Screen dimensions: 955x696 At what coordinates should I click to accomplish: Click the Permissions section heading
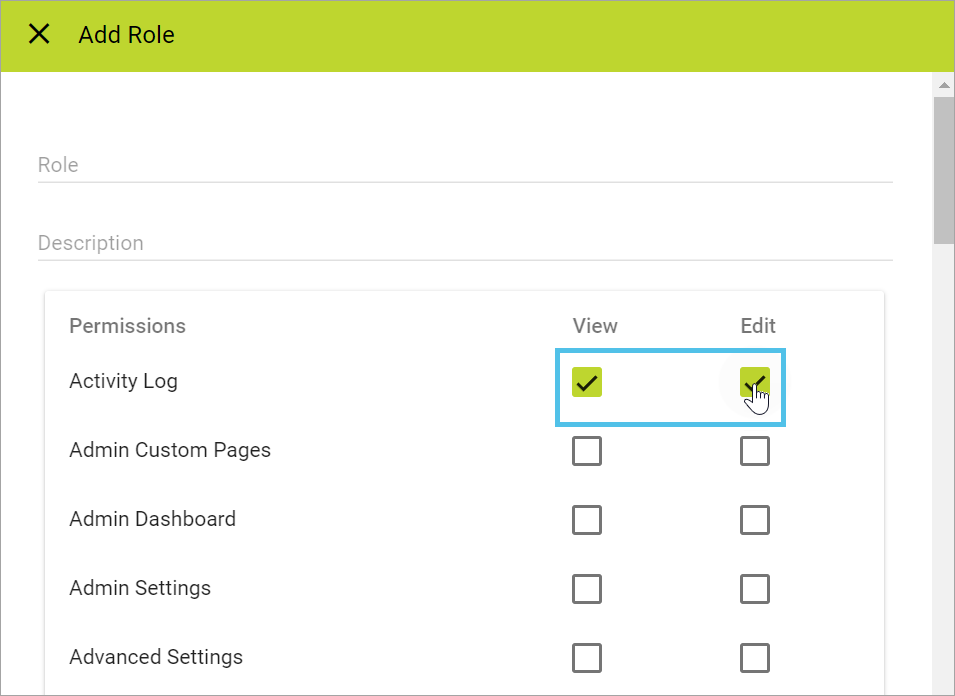[127, 325]
